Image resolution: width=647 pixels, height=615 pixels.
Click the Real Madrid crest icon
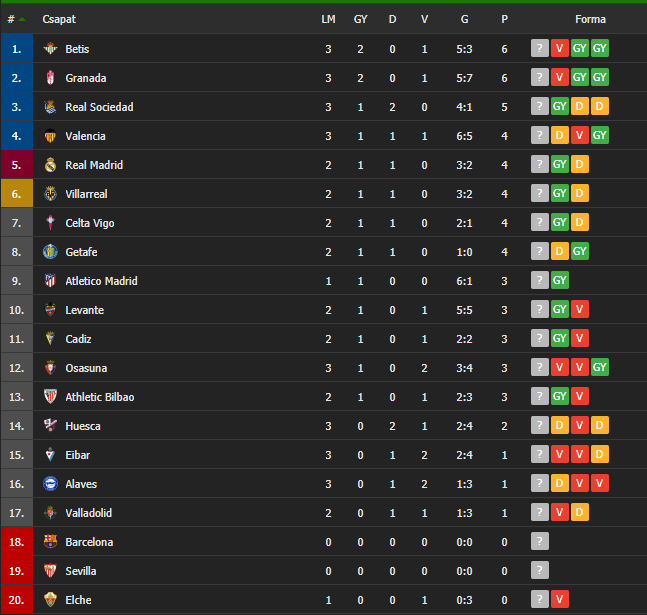coord(50,165)
